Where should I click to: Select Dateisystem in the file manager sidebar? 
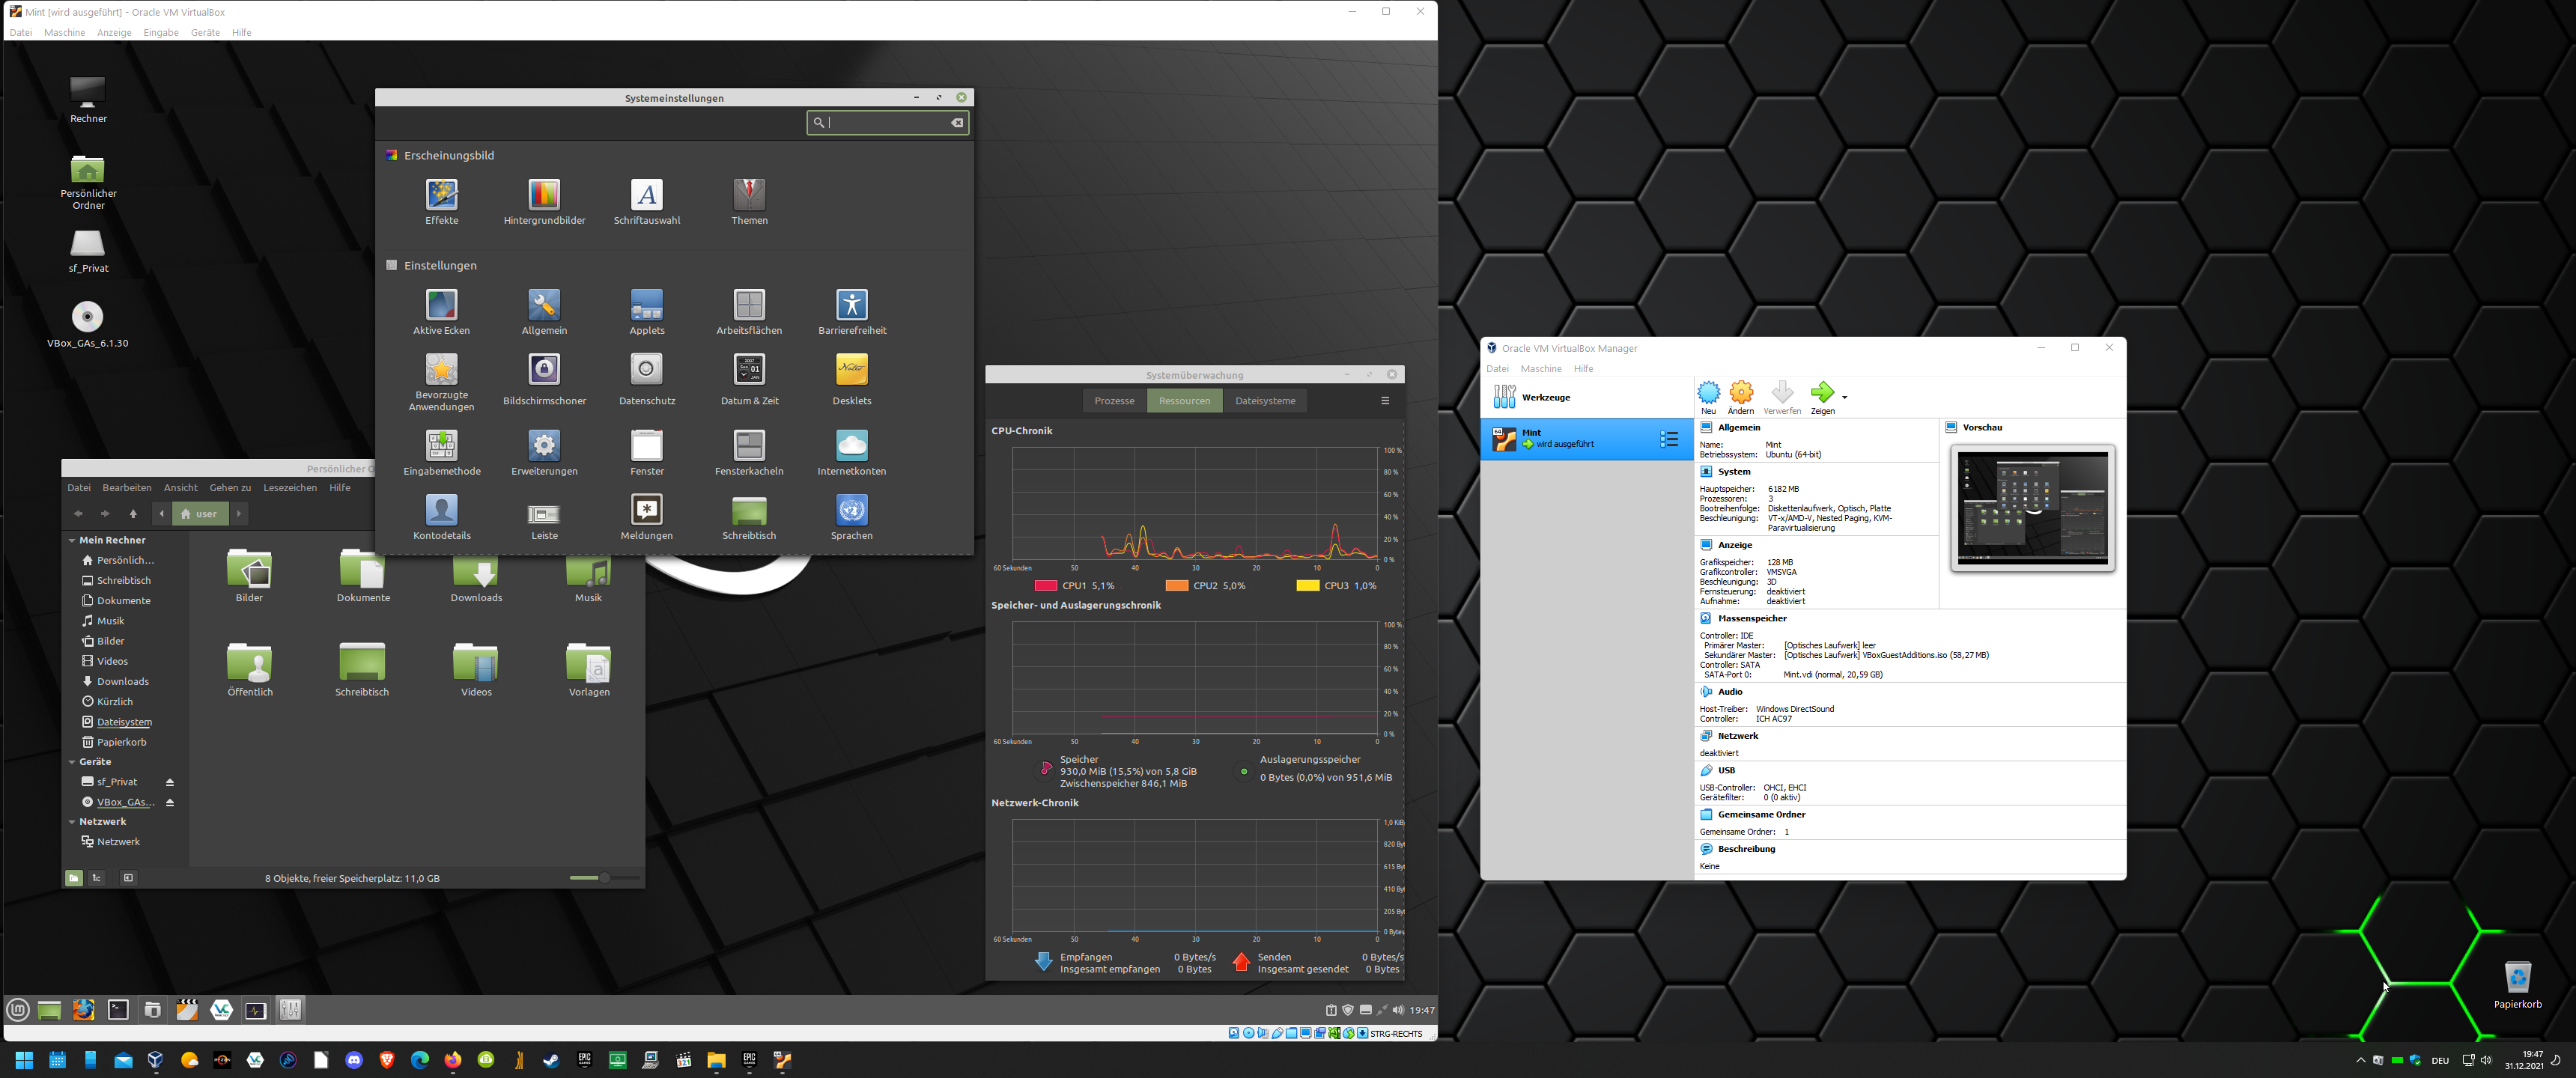(x=124, y=722)
